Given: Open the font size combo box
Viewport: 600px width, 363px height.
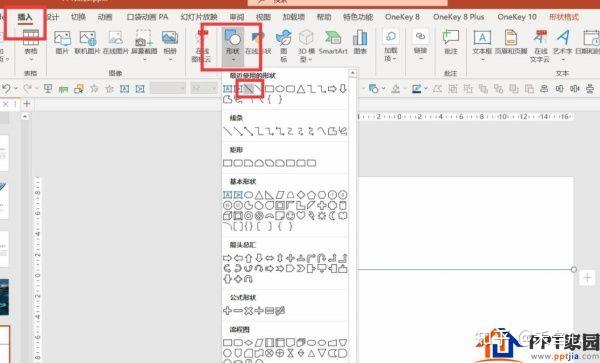Looking at the screenshot, I should click(204, 88).
